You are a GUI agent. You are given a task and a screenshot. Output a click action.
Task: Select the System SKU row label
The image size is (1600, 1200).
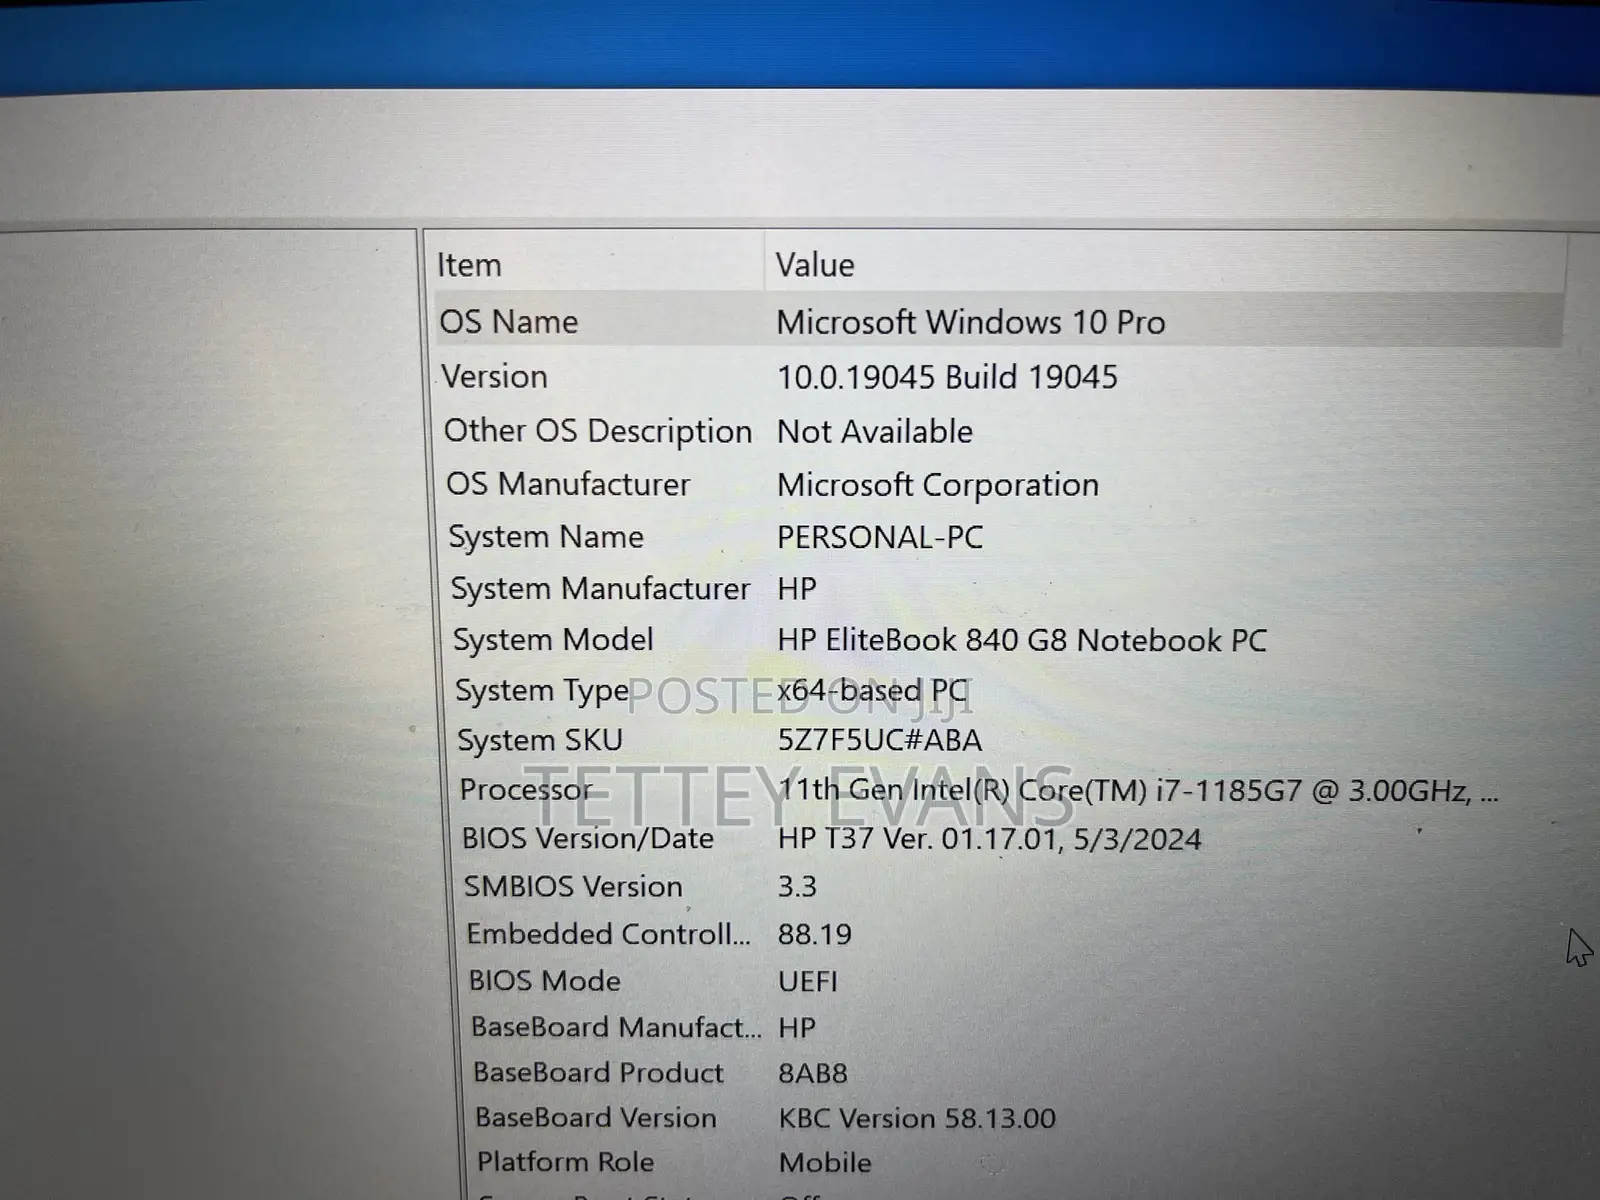tap(540, 740)
